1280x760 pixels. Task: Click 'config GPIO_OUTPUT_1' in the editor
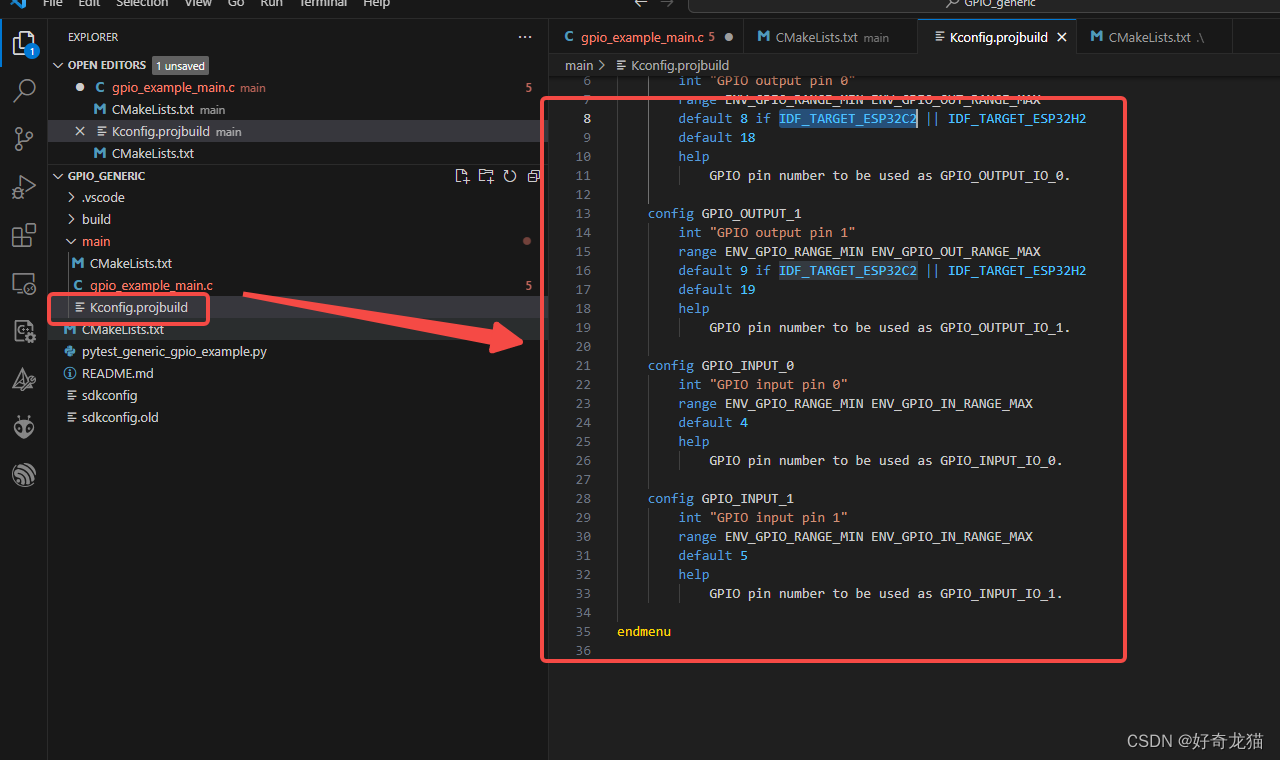point(724,213)
